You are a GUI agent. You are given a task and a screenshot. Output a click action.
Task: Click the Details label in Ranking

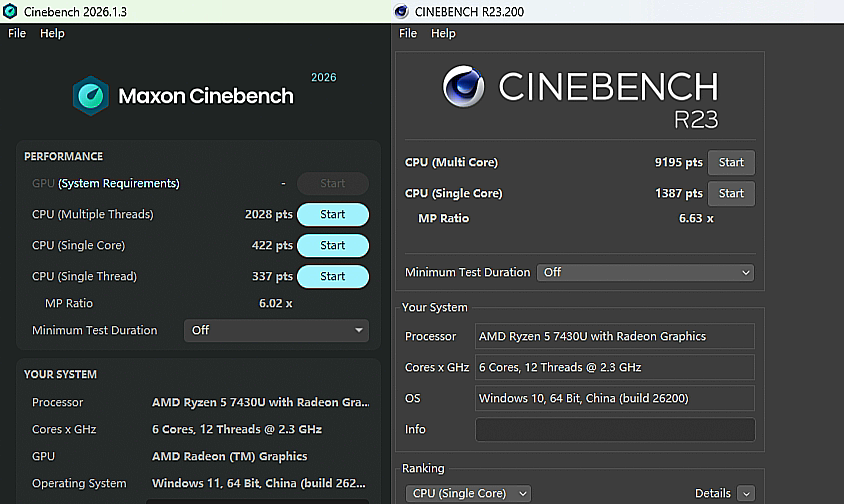713,493
